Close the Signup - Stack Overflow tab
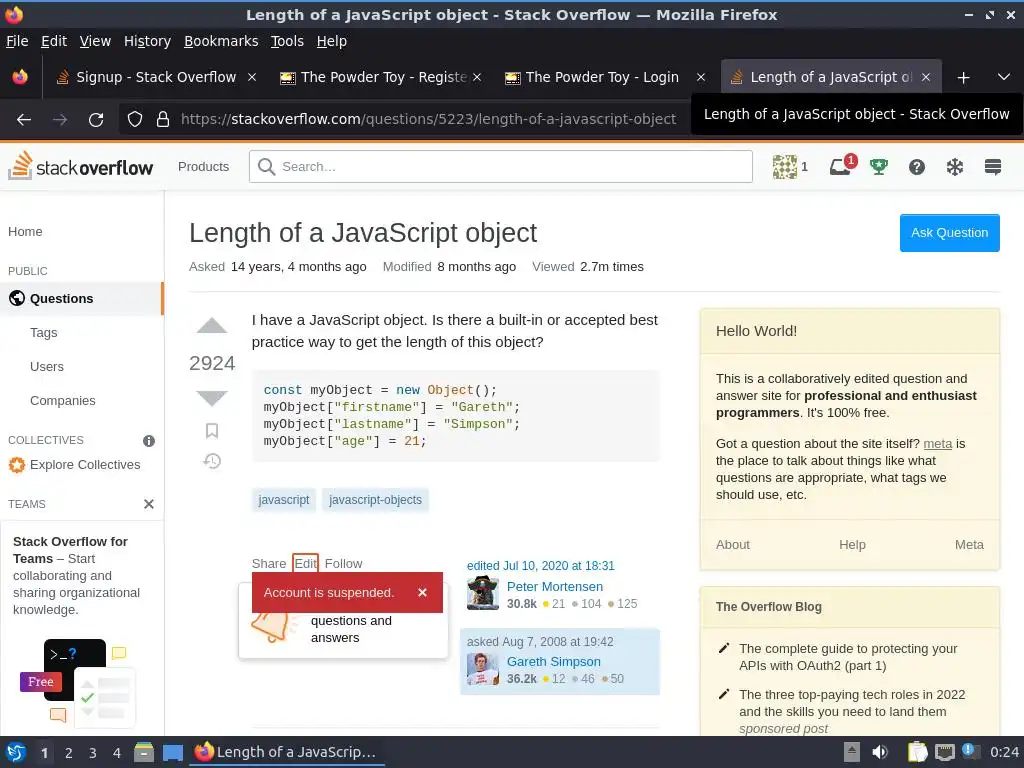The height and width of the screenshot is (768, 1024). [252, 77]
